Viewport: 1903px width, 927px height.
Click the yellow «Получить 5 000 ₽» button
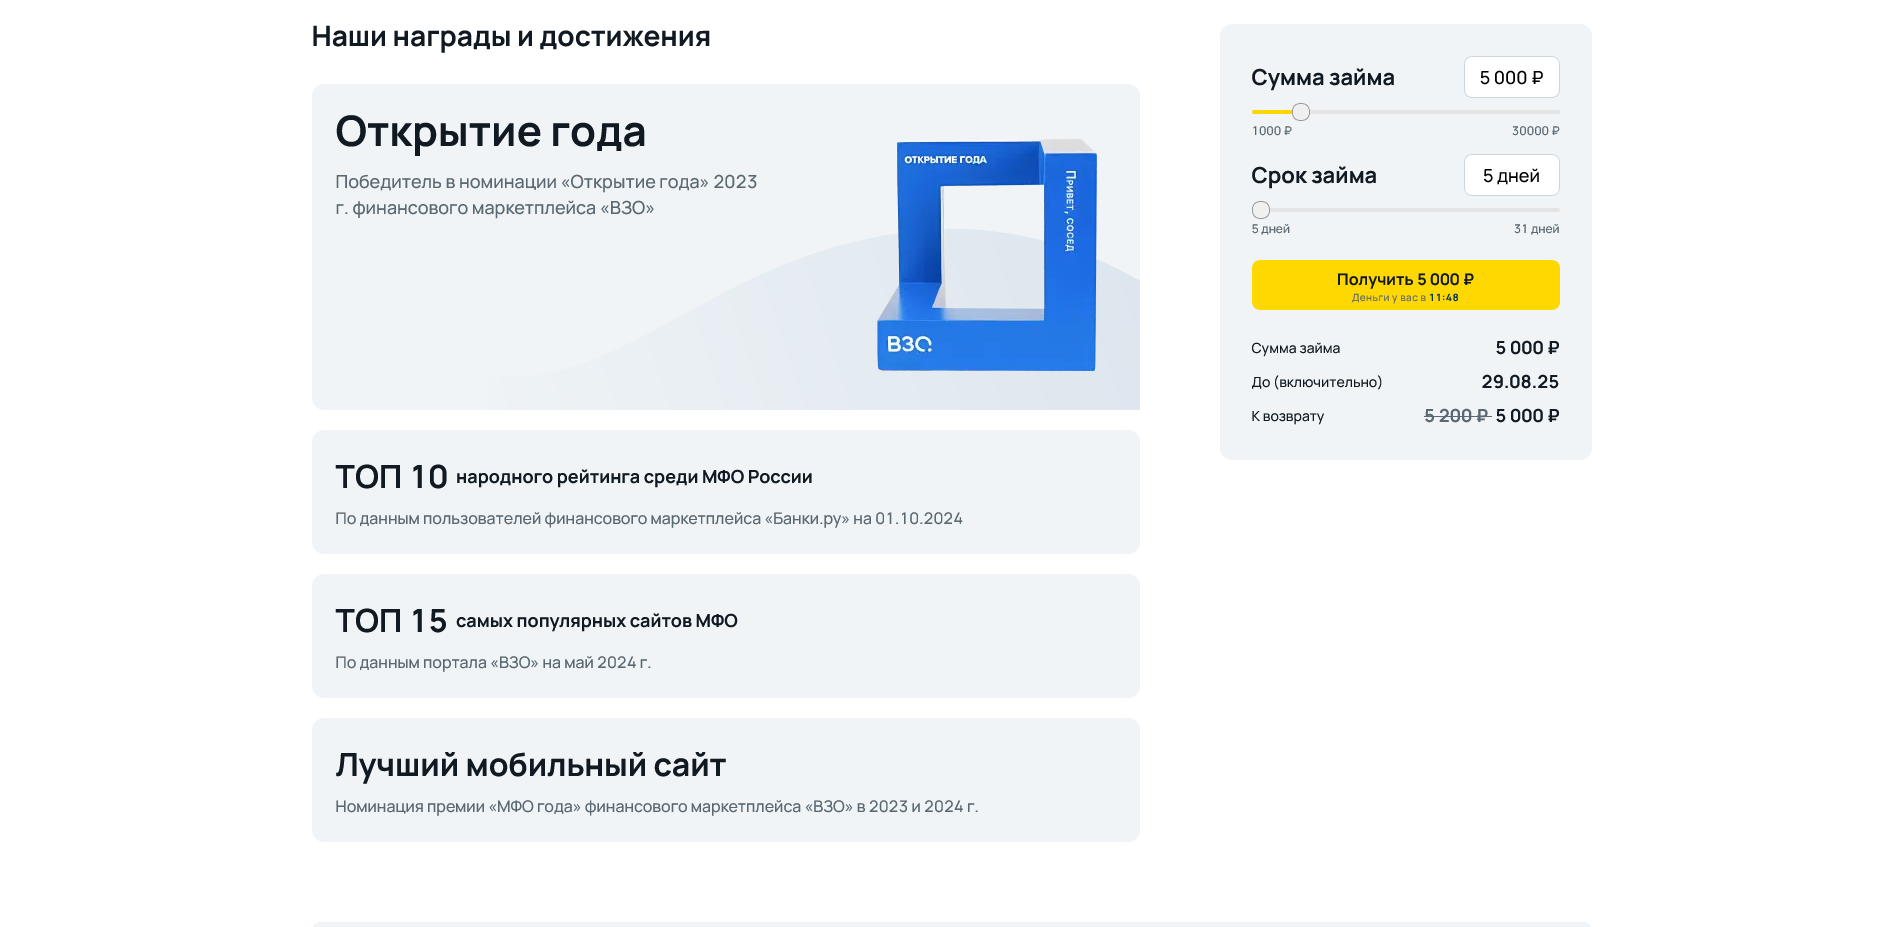(x=1405, y=284)
